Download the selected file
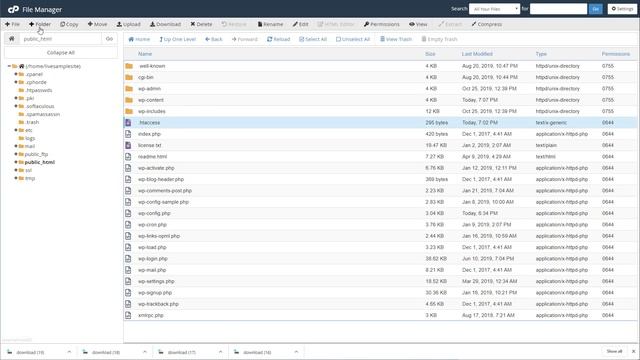Image resolution: width=640 pixels, height=360 pixels. tap(165, 24)
